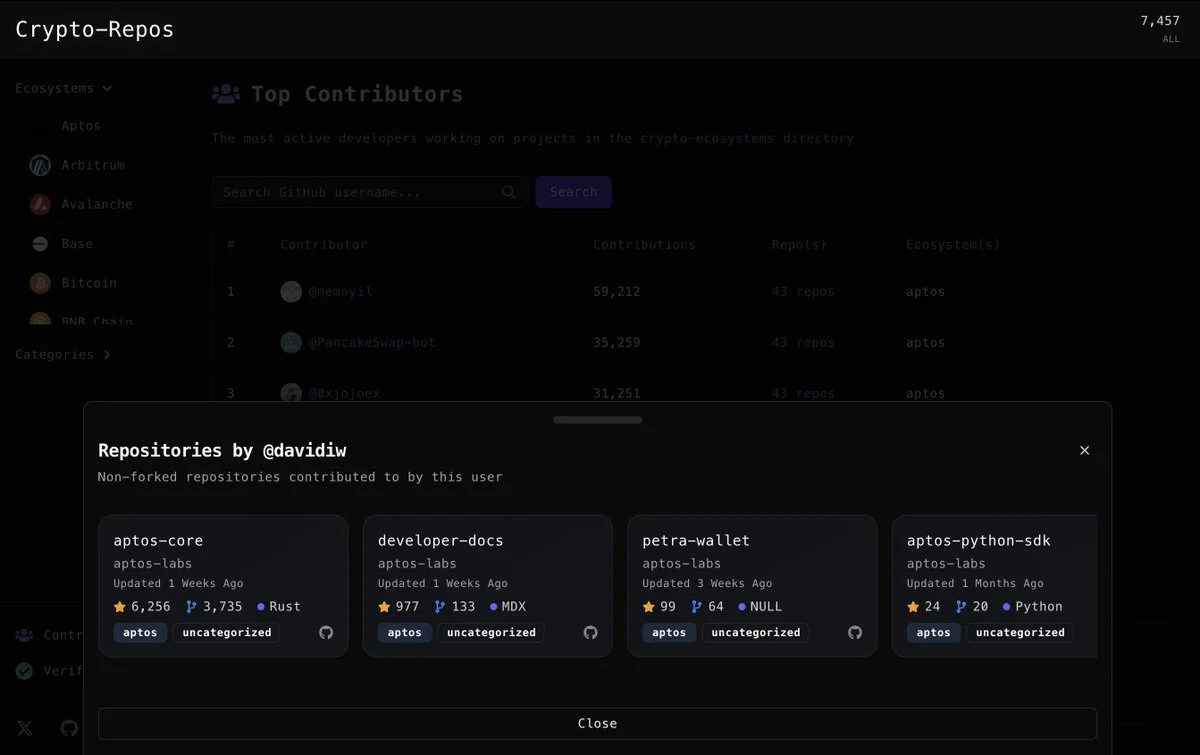The width and height of the screenshot is (1200, 755).
Task: Select the BNB Chain icon
Action: pyautogui.click(x=40, y=320)
